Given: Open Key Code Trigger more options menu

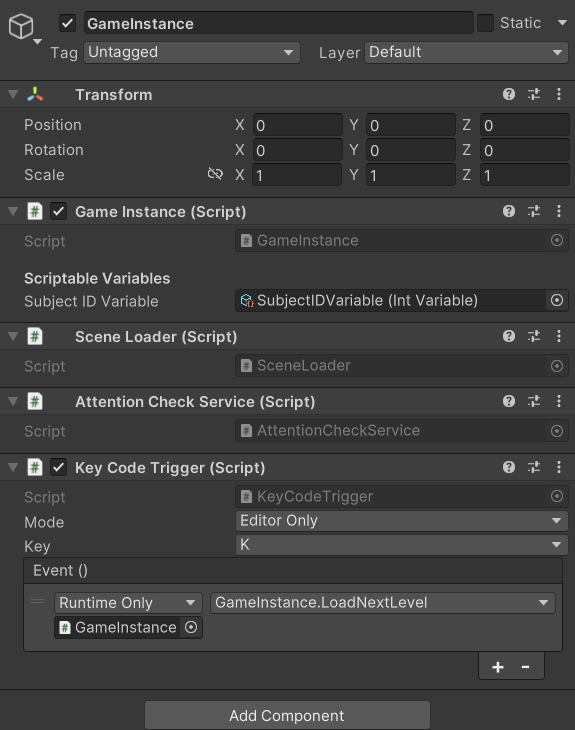Looking at the screenshot, I should [559, 467].
